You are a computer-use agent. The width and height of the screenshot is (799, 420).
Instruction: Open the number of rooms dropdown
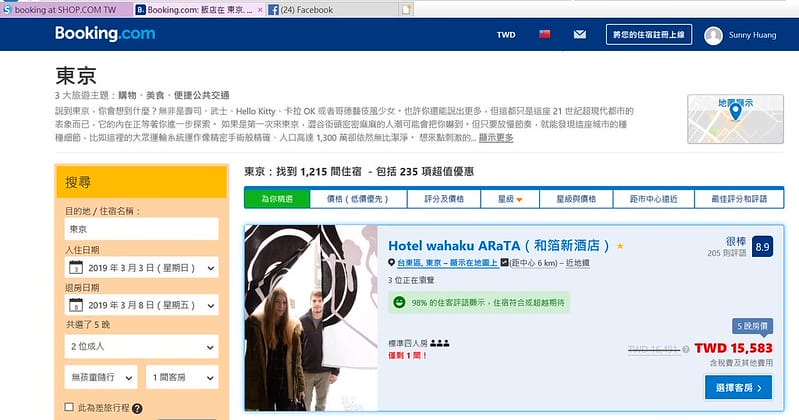point(182,377)
